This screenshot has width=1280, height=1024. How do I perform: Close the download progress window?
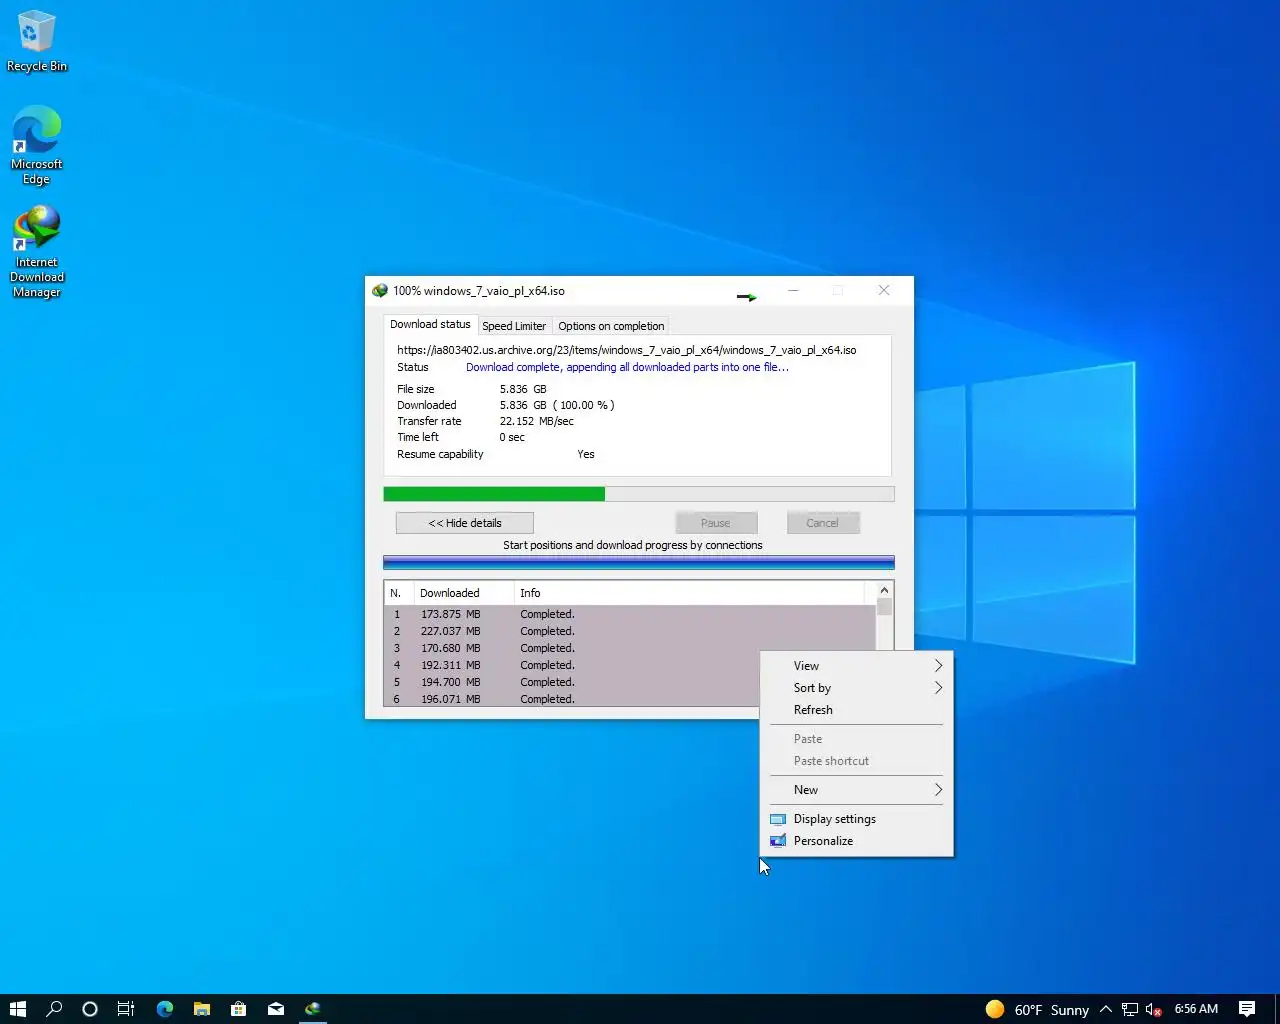point(884,291)
